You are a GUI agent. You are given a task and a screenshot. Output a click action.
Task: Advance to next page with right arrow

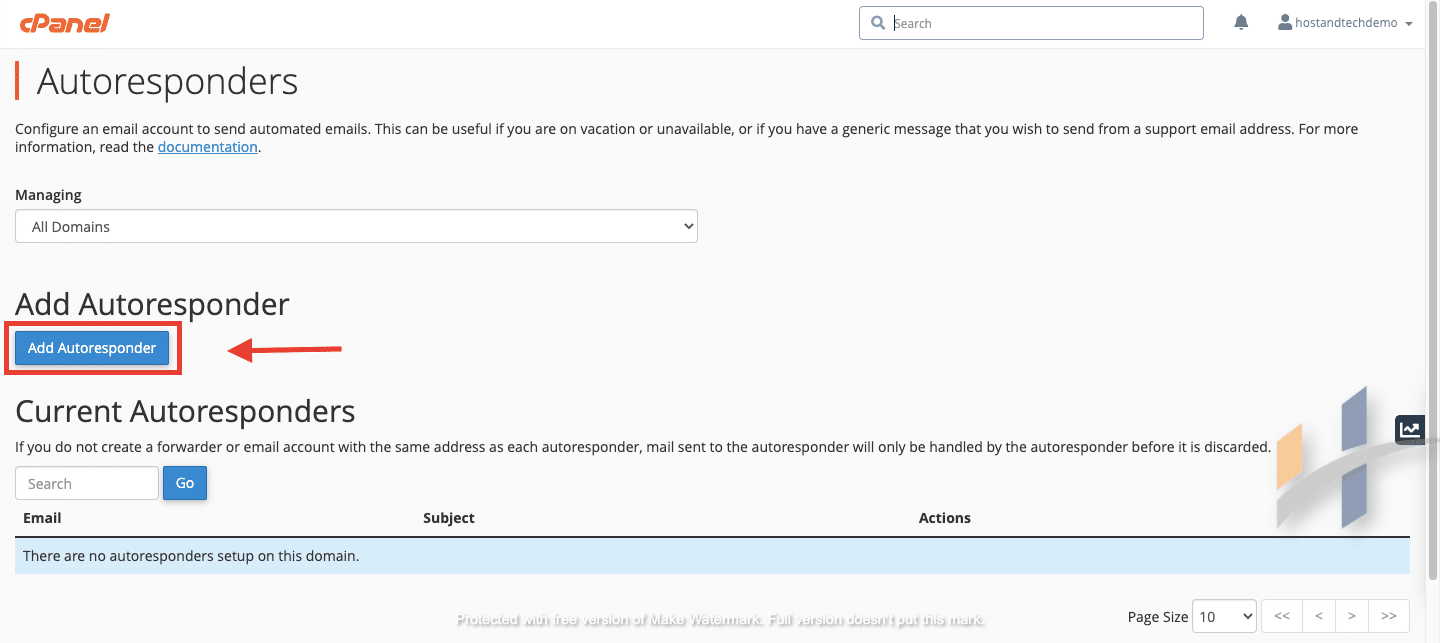[x=1352, y=616]
